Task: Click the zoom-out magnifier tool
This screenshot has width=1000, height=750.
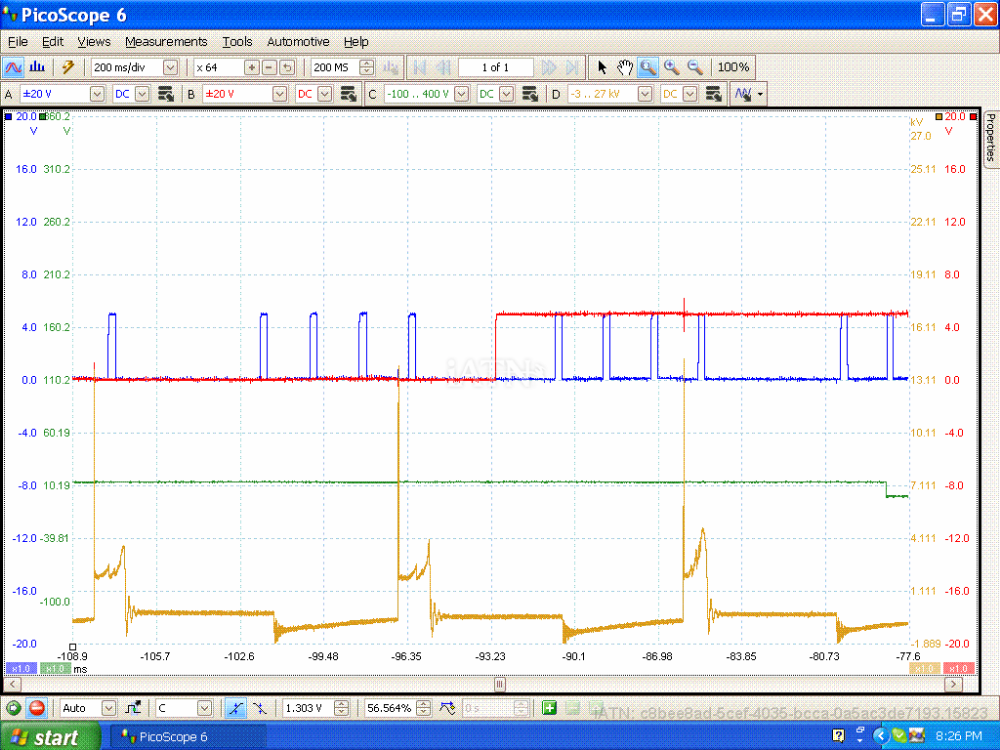Action: [695, 67]
